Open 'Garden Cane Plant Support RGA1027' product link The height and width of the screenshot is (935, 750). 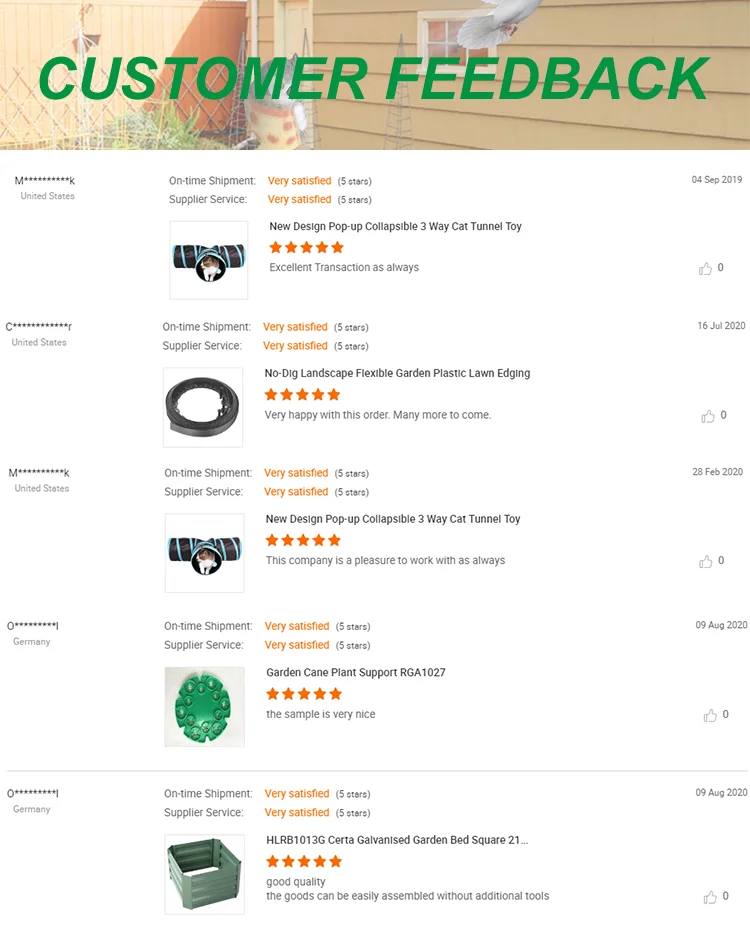point(356,673)
